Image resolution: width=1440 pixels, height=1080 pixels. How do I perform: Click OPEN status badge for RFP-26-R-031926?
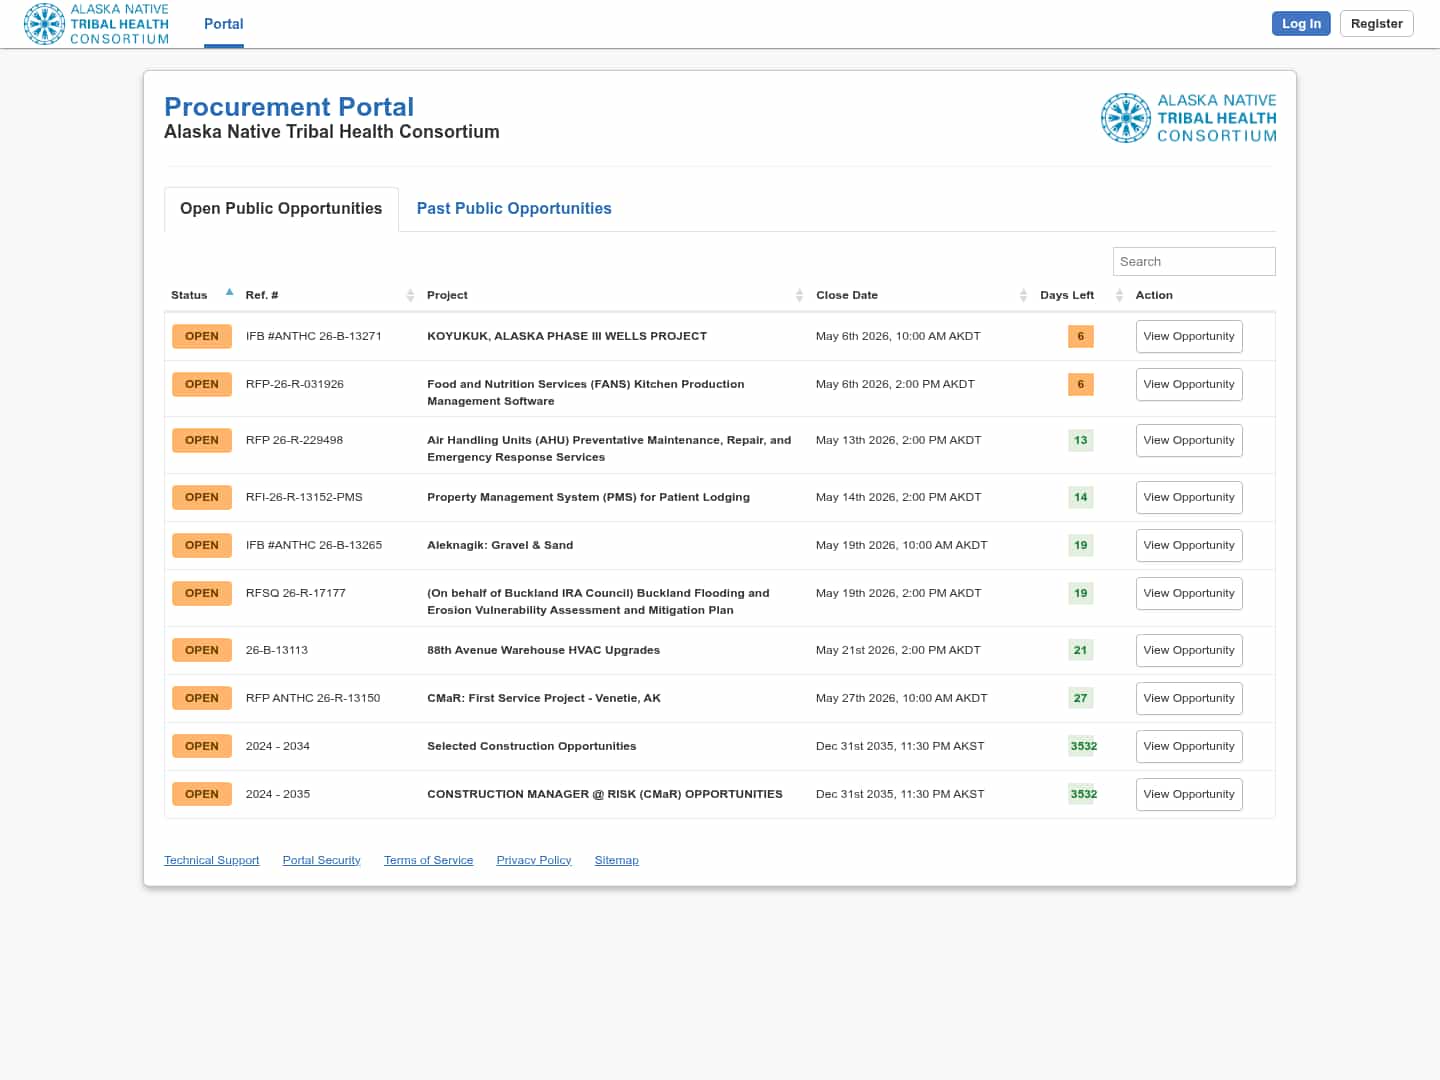[202, 384]
